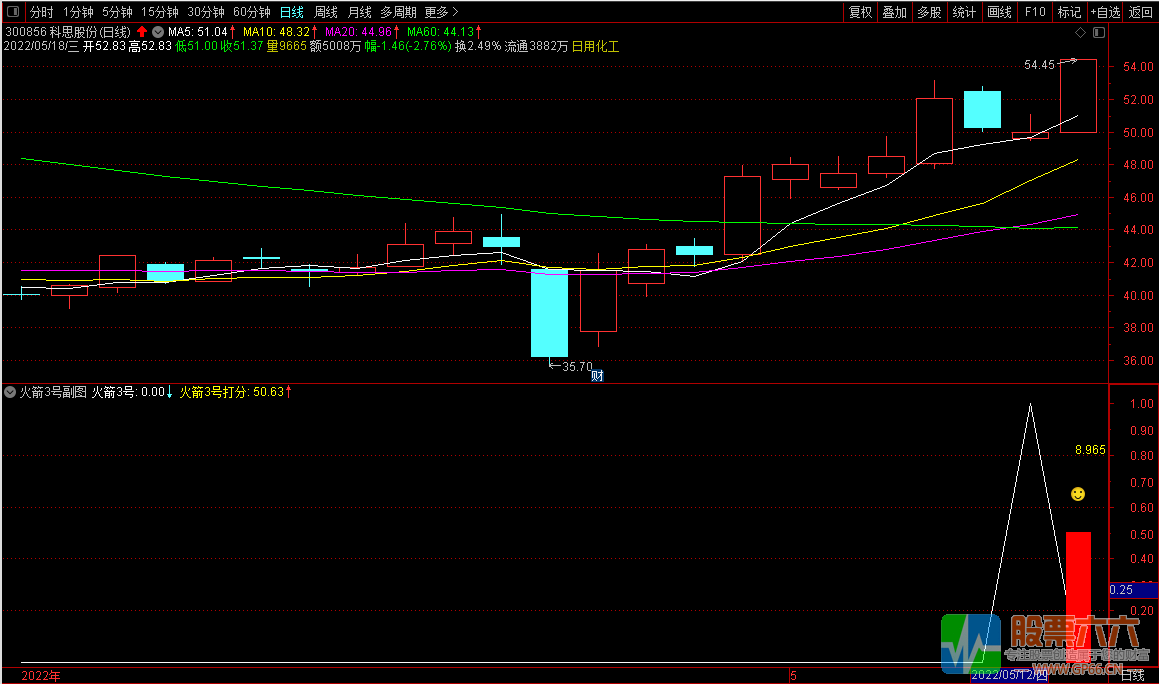This screenshot has height=684, width=1159.
Task: Open the 多股 multi-stock view
Action: pos(929,12)
